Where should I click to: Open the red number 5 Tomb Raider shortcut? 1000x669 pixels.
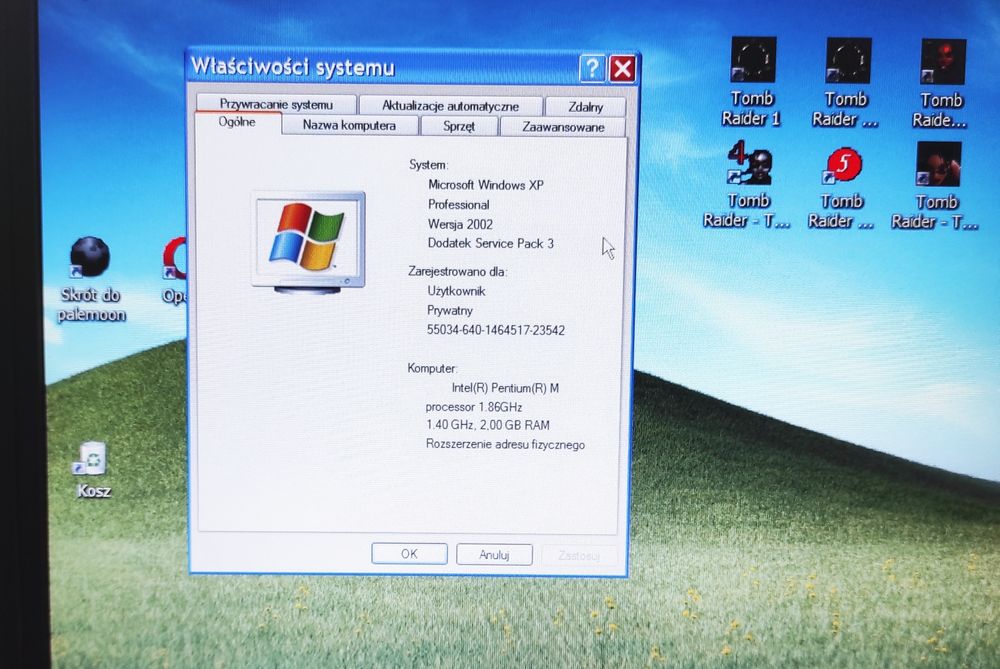point(842,187)
